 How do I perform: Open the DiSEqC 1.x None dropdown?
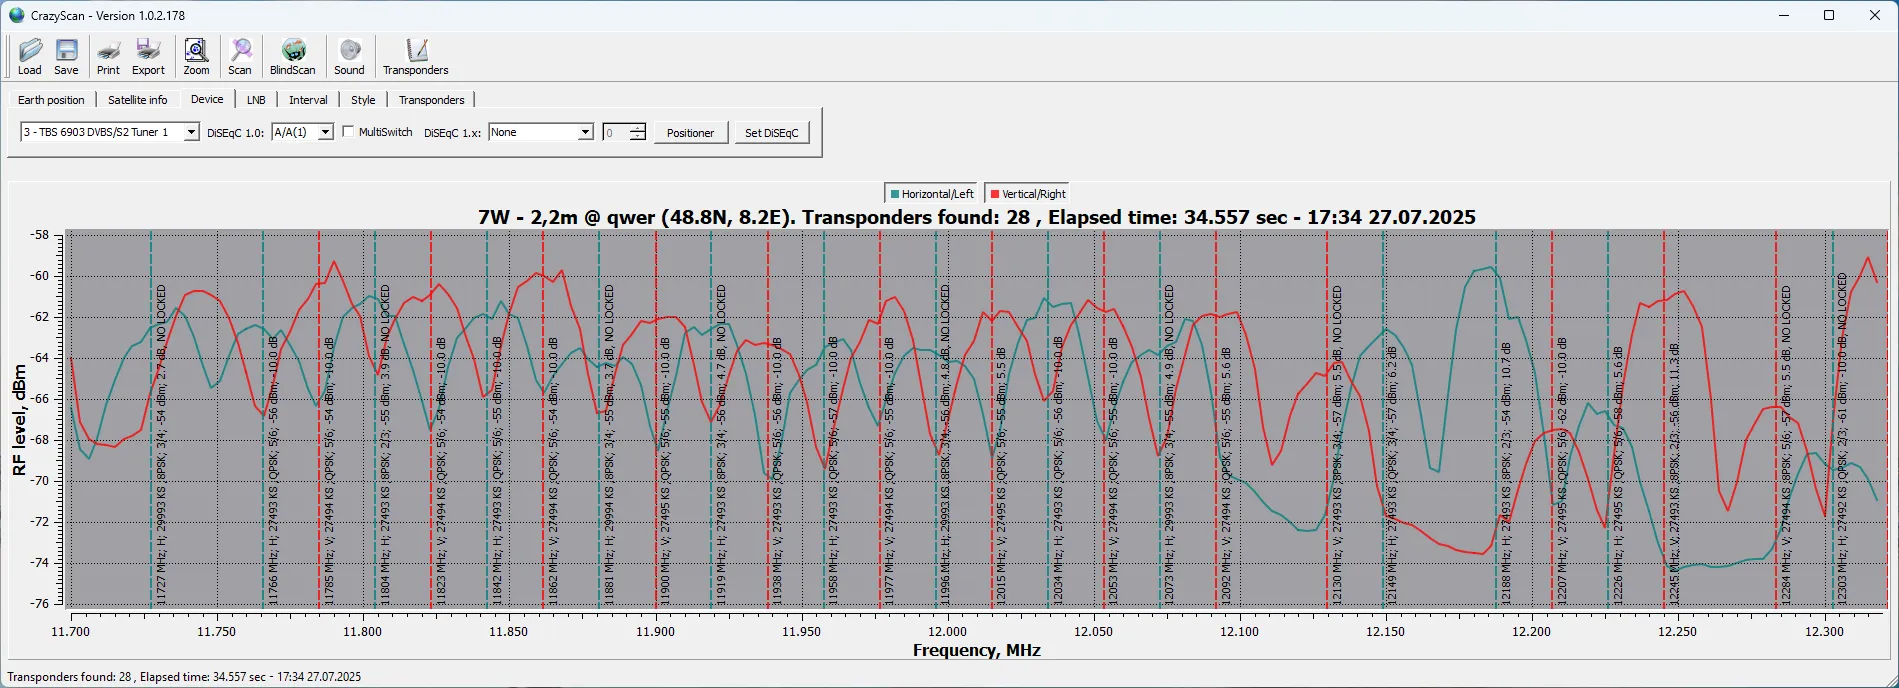pyautogui.click(x=585, y=132)
